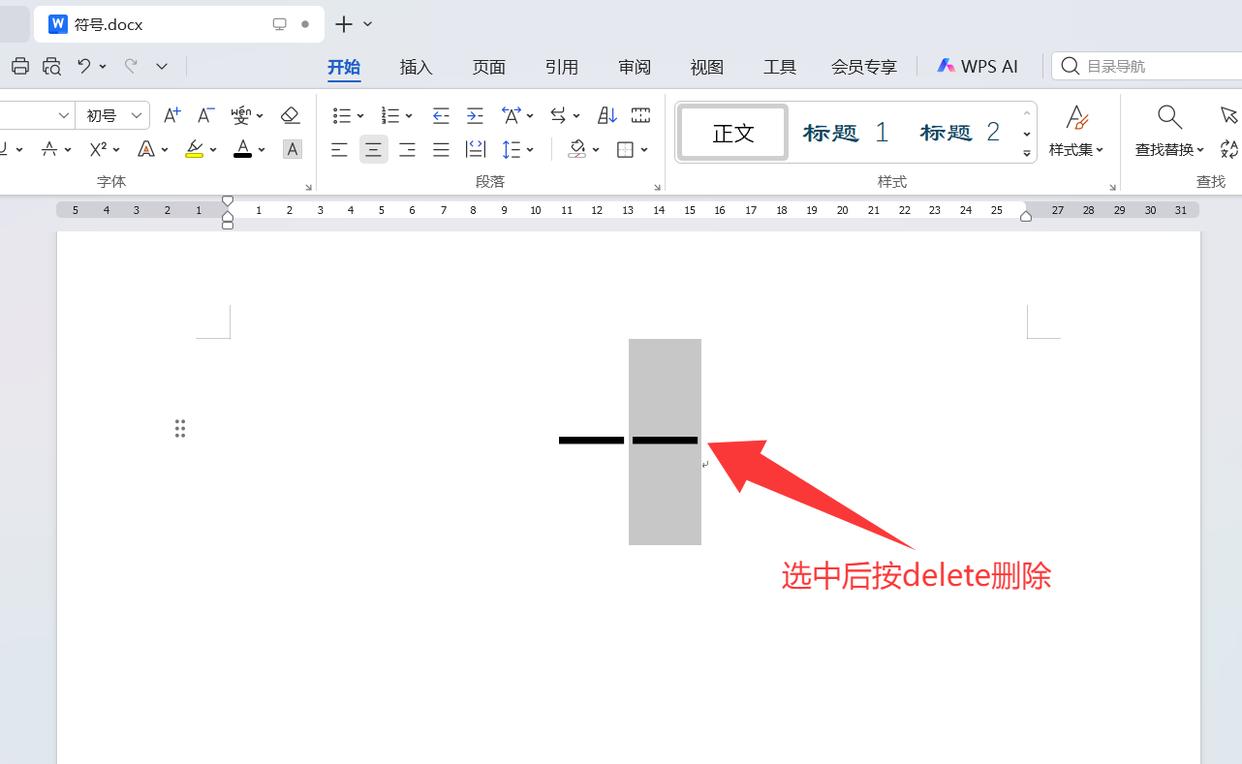Toggle justified alignment

[441, 150]
